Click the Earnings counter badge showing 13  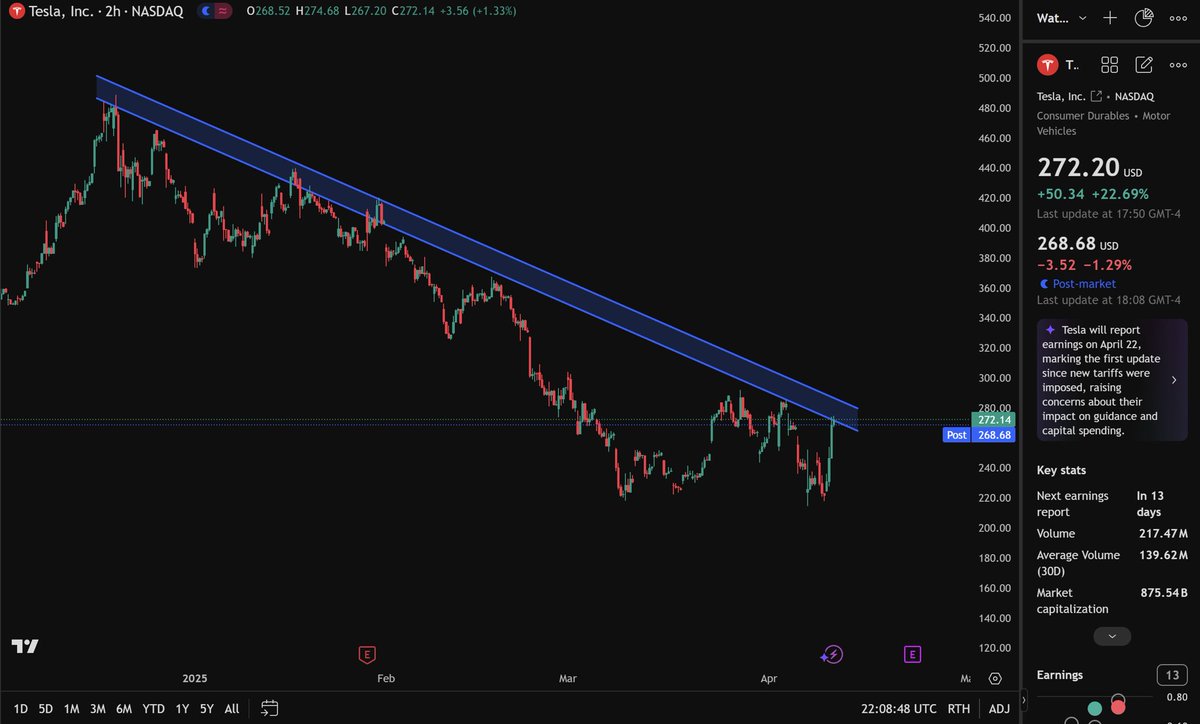coord(1171,675)
